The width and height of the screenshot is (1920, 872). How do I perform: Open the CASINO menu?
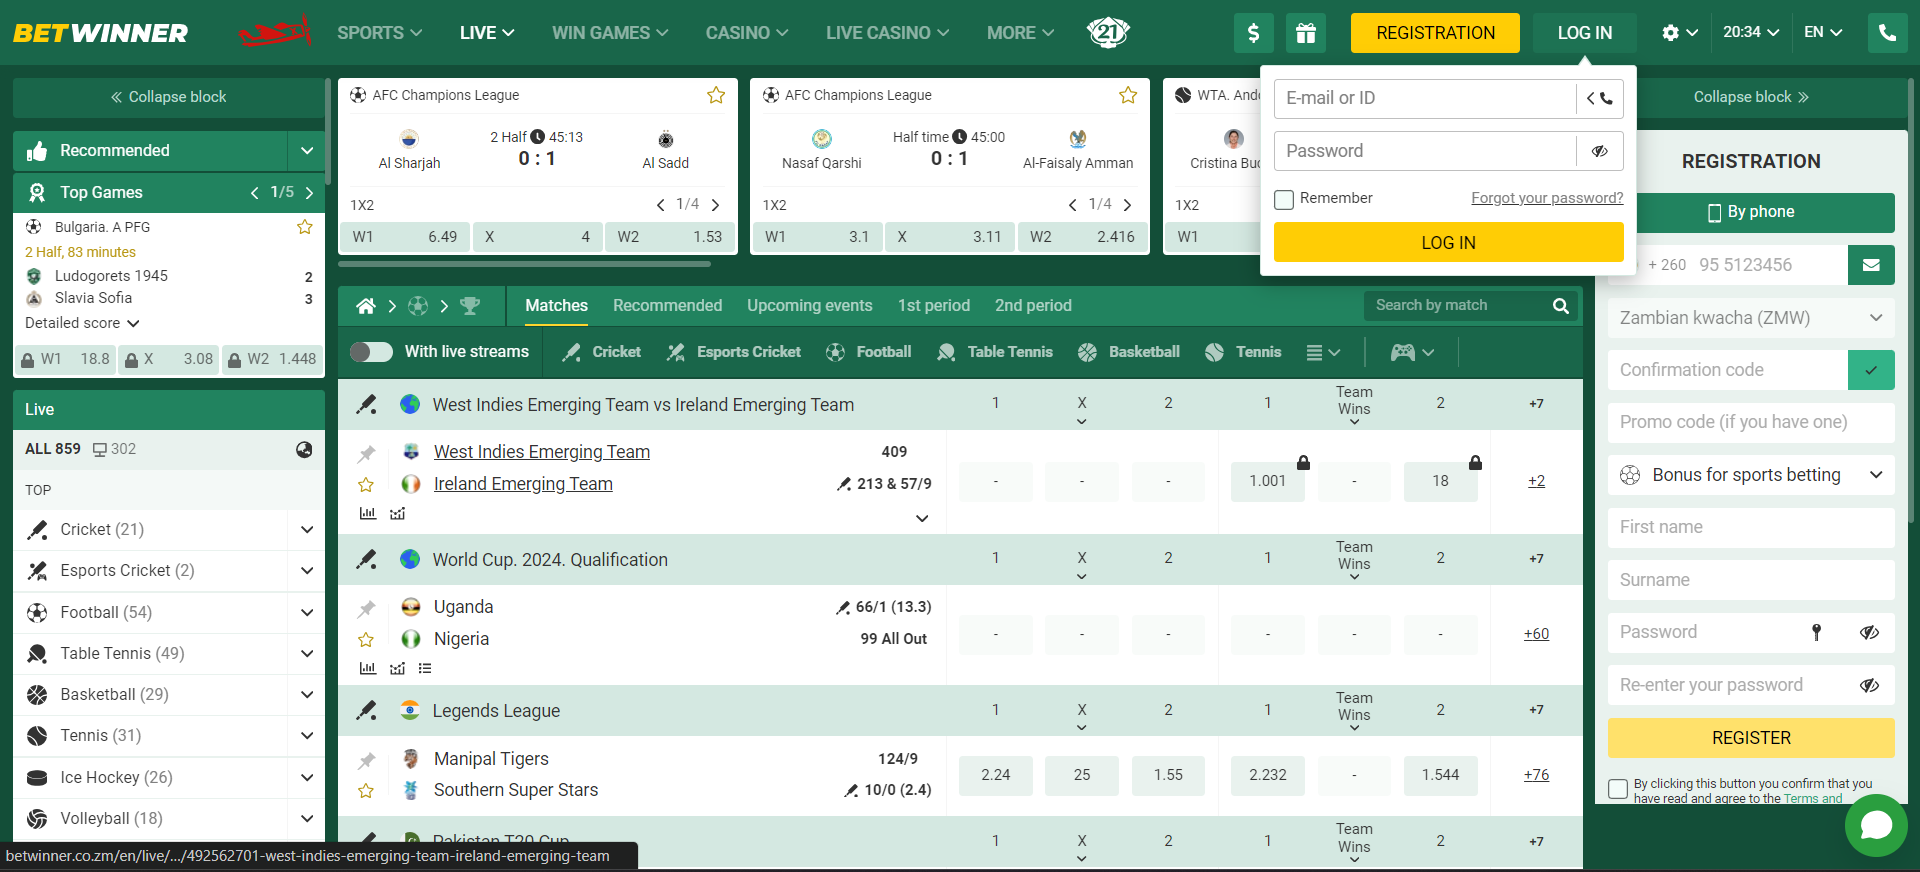(x=747, y=33)
